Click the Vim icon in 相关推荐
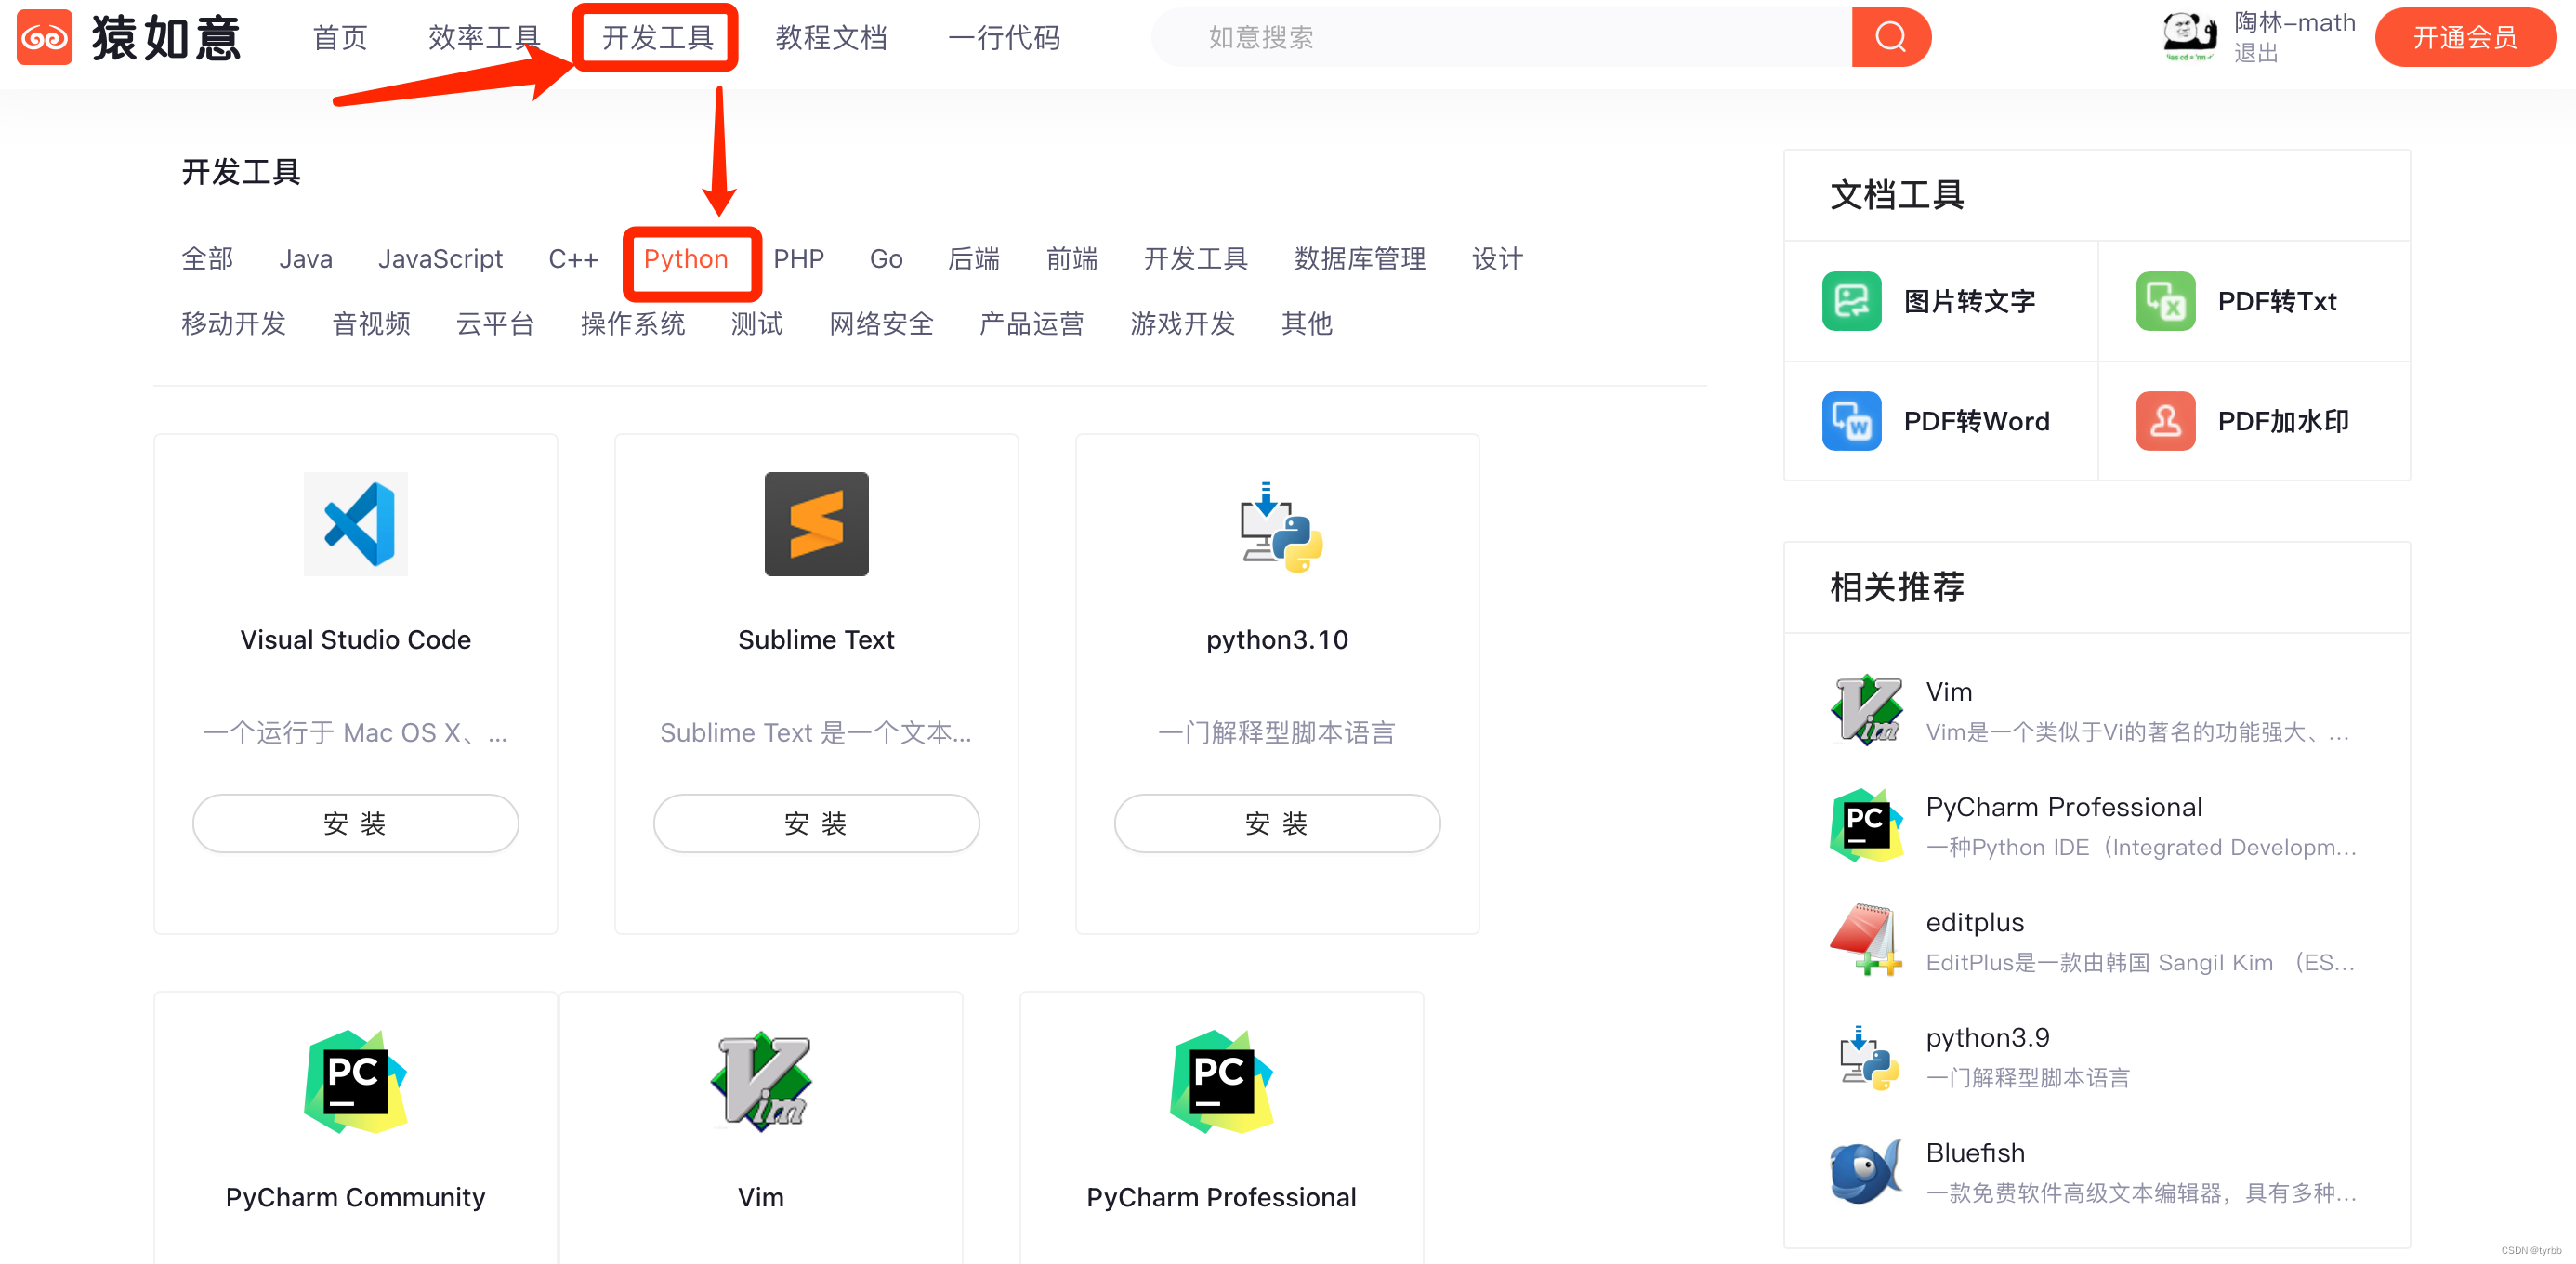Screen dimensions: 2576x1264 pyautogui.click(x=1866, y=710)
